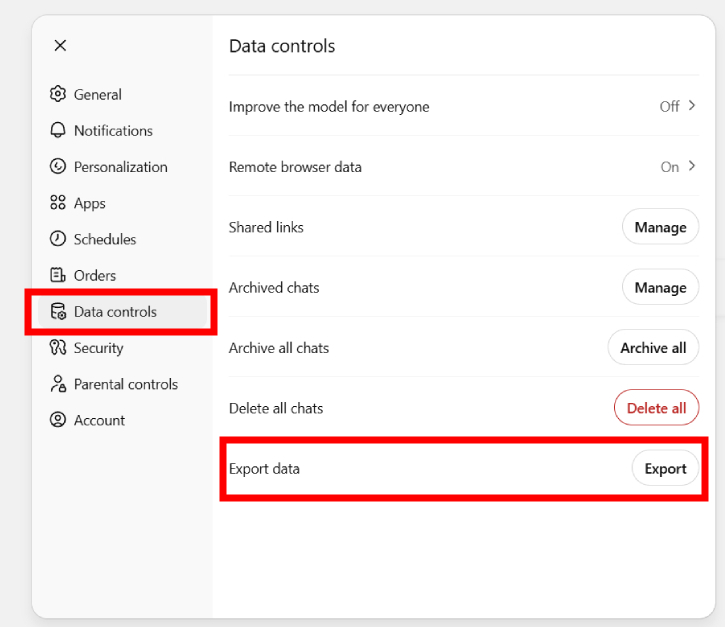Viewport: 725px width, 627px height.
Task: Click the Notifications bell icon
Action: [58, 130]
